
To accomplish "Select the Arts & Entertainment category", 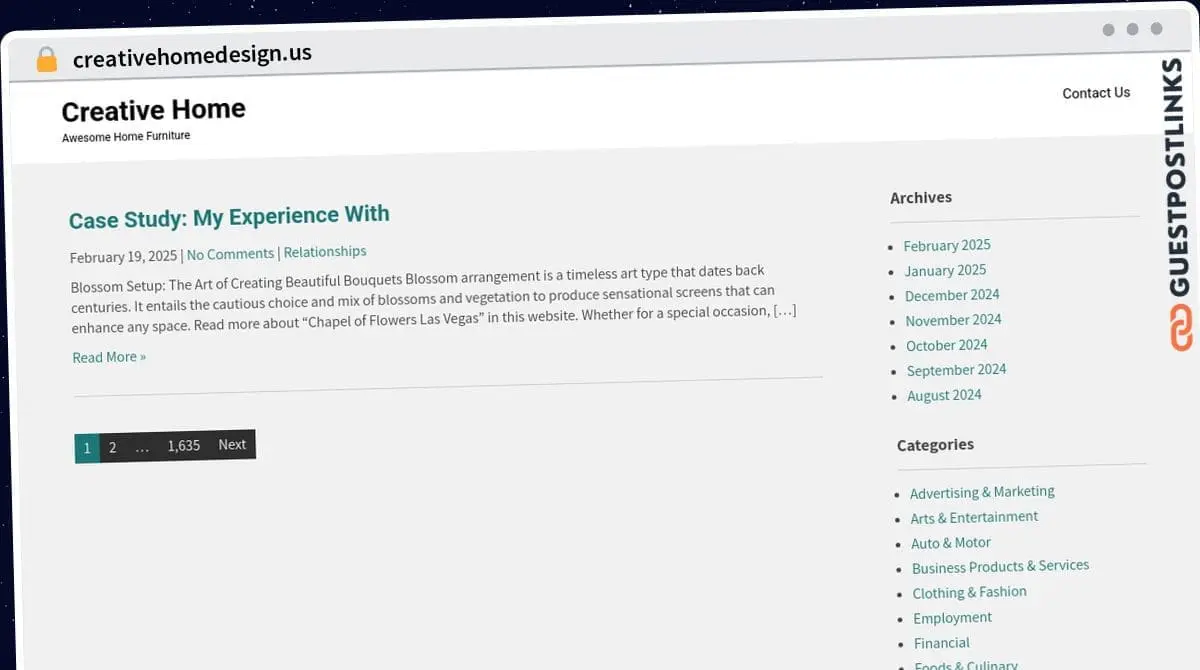I will pos(974,518).
